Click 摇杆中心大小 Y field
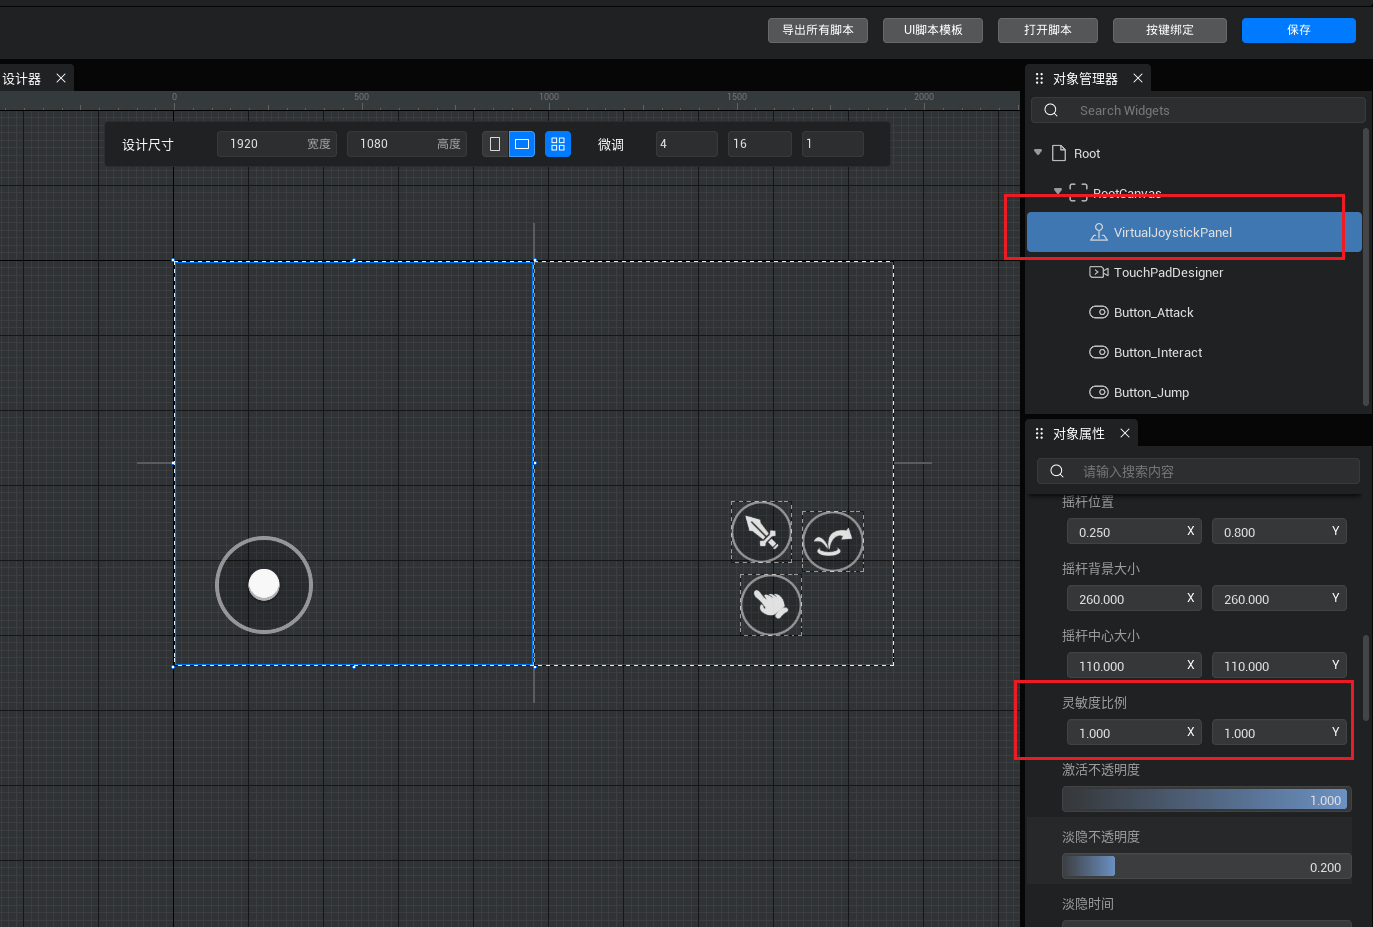 click(x=1279, y=665)
